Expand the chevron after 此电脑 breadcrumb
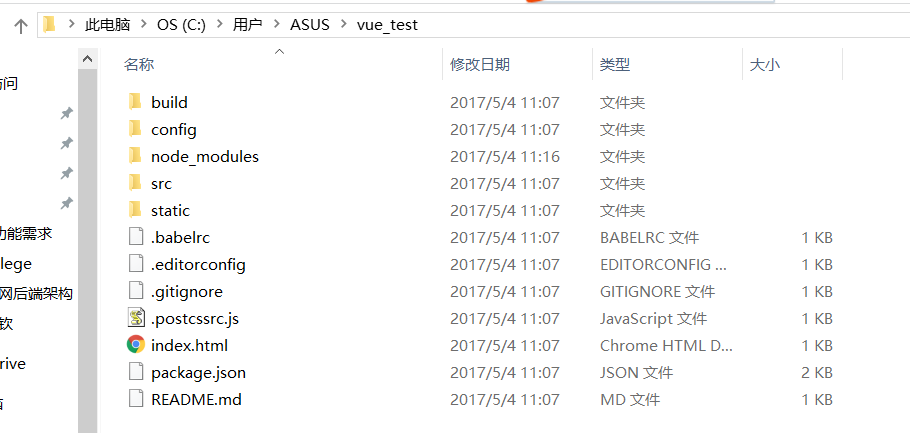The width and height of the screenshot is (910, 433). coord(142,25)
